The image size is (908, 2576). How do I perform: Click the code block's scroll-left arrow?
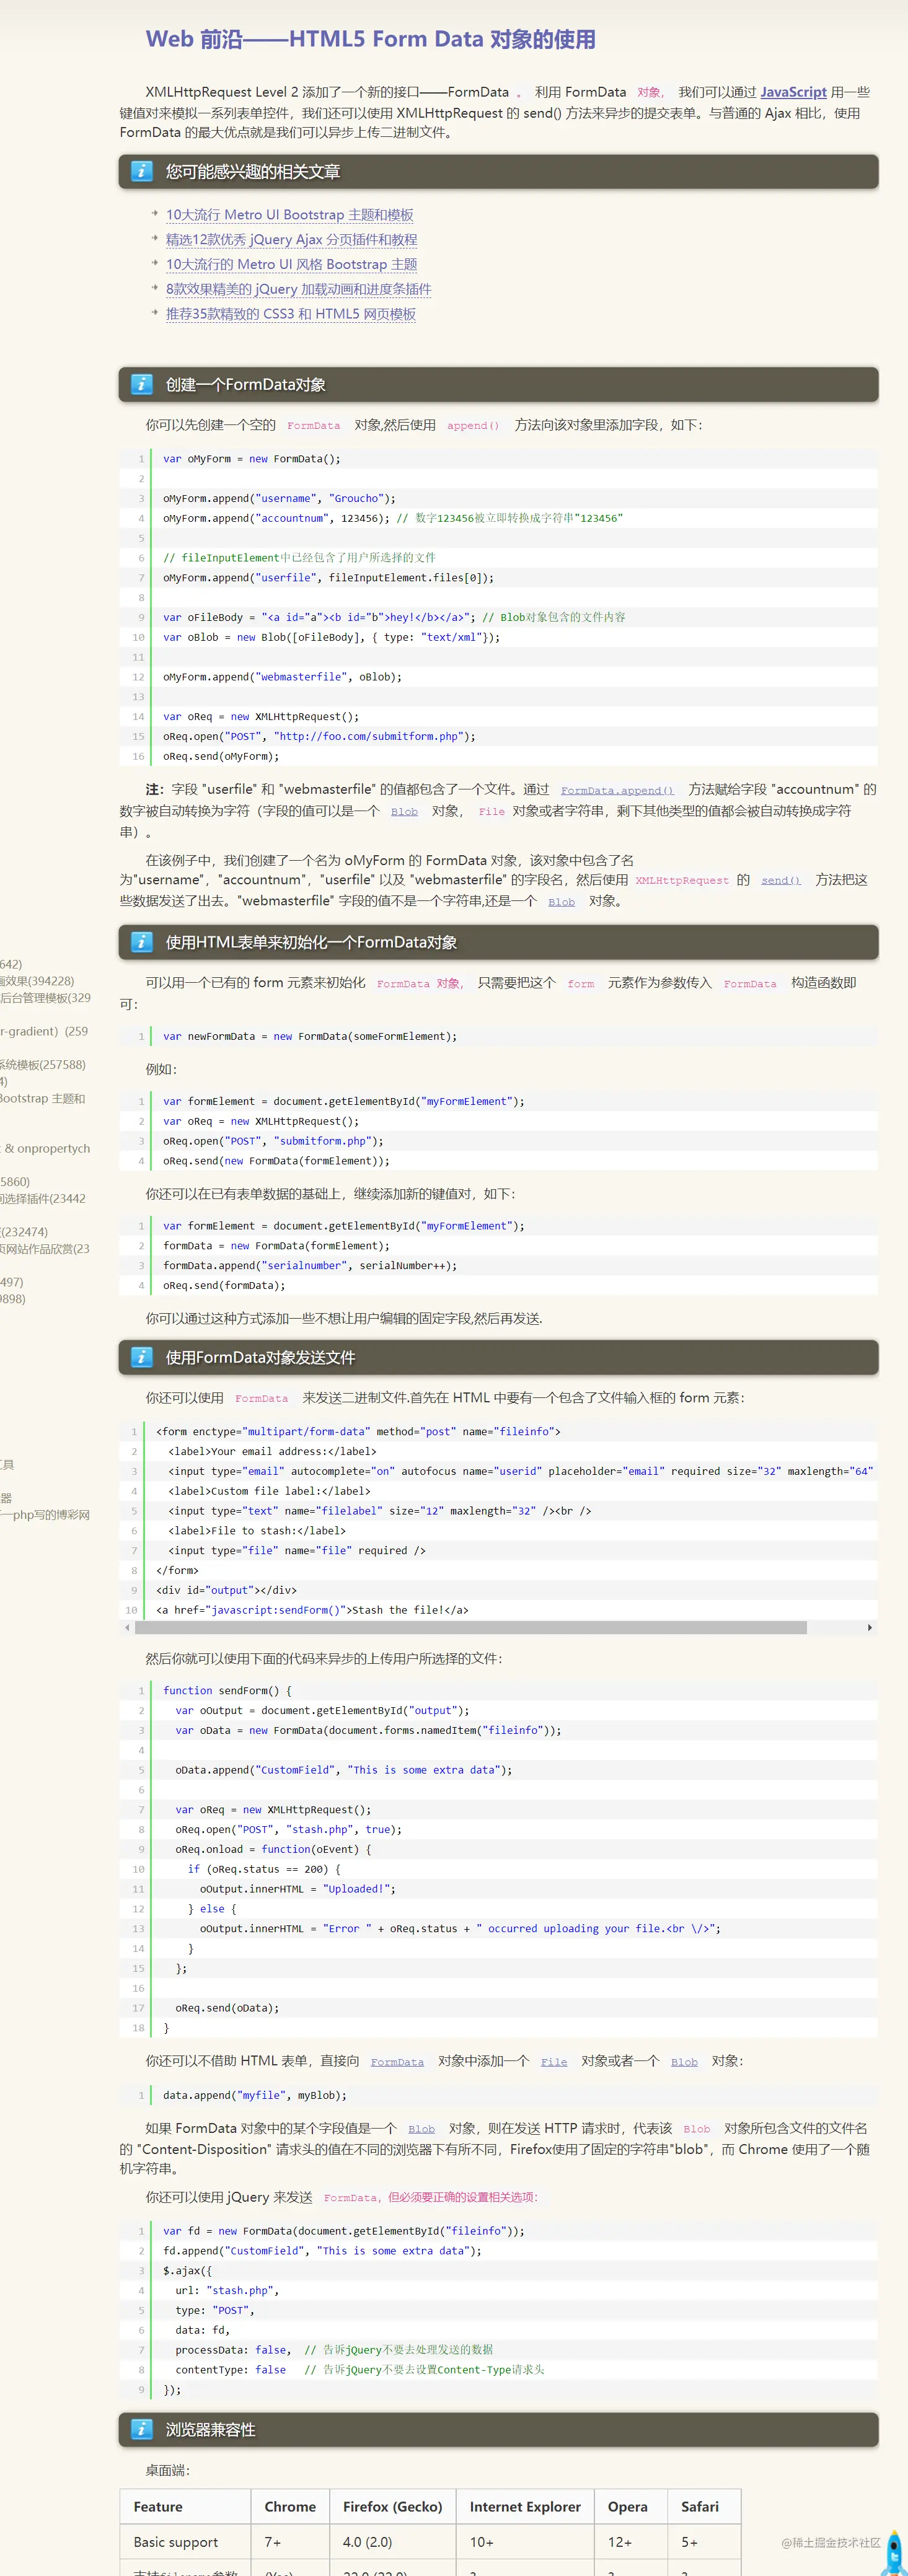127,1628
